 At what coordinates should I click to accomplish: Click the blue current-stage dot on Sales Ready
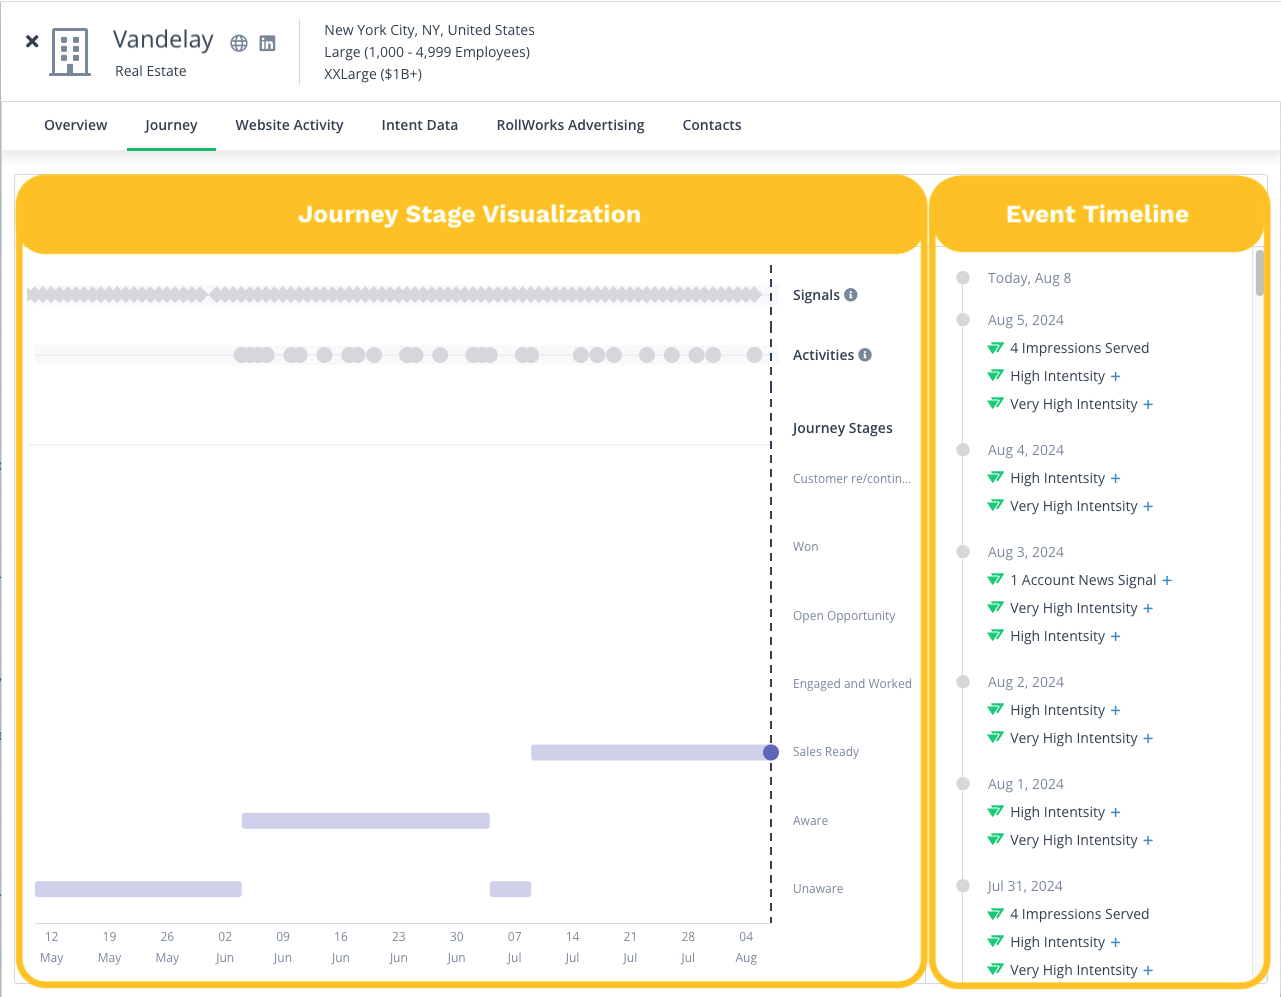tap(771, 753)
